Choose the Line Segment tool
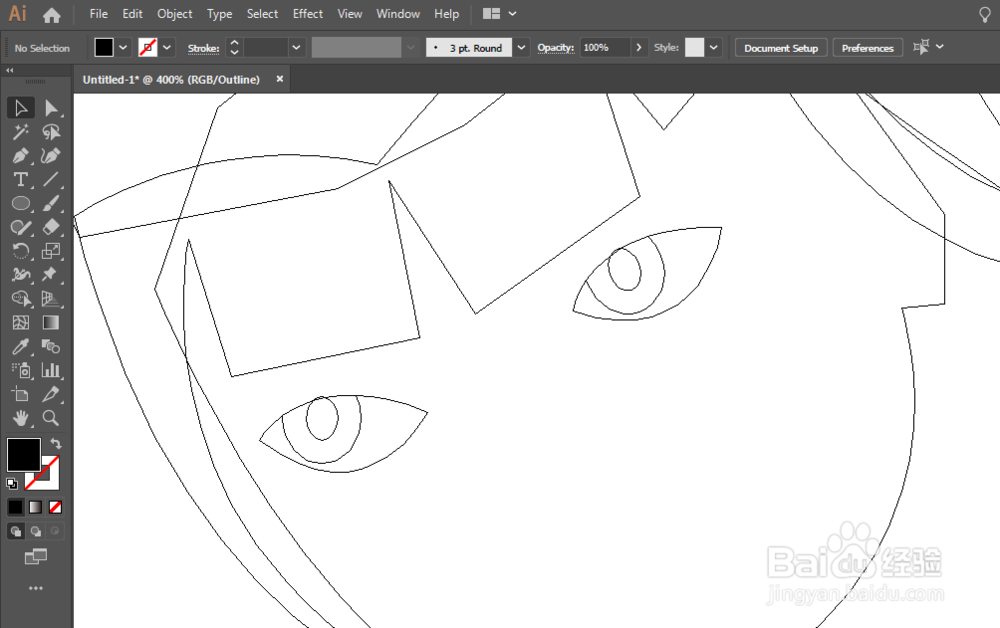1000x628 pixels. point(51,180)
